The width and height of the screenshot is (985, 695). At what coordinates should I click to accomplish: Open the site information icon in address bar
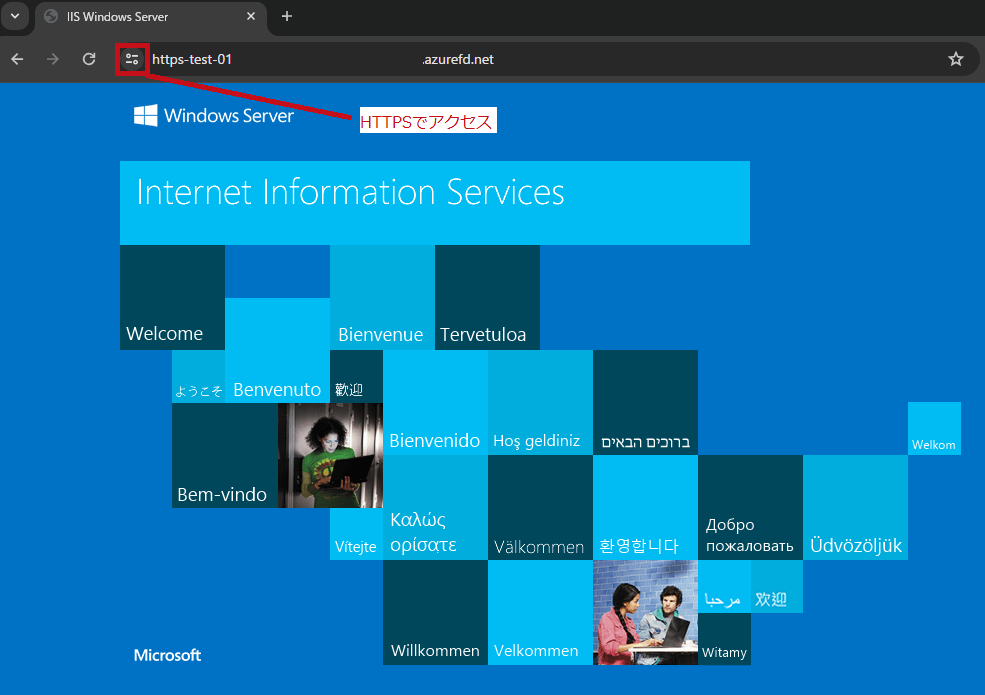tap(132, 59)
